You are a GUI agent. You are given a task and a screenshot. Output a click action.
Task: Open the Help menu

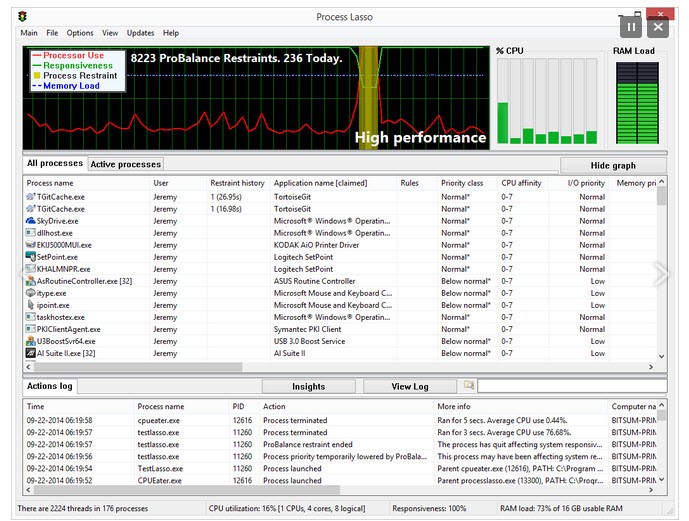coord(171,33)
